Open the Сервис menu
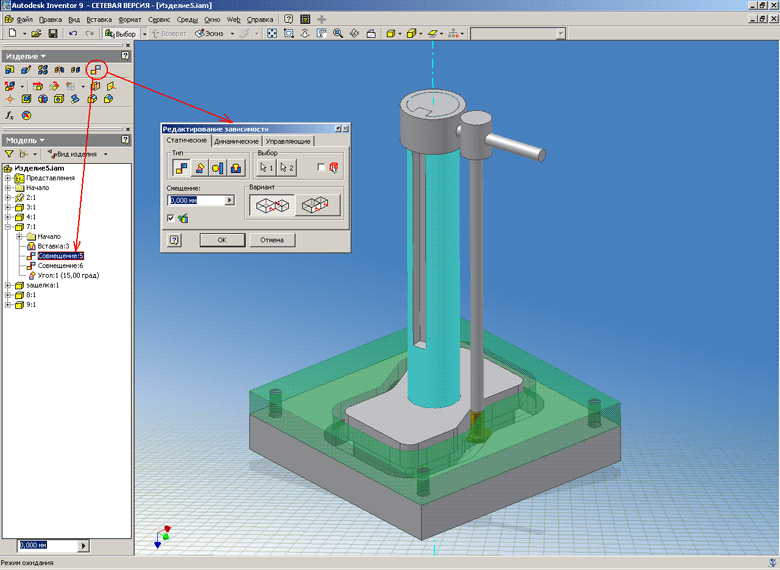The width and height of the screenshot is (780, 570). coord(159,19)
